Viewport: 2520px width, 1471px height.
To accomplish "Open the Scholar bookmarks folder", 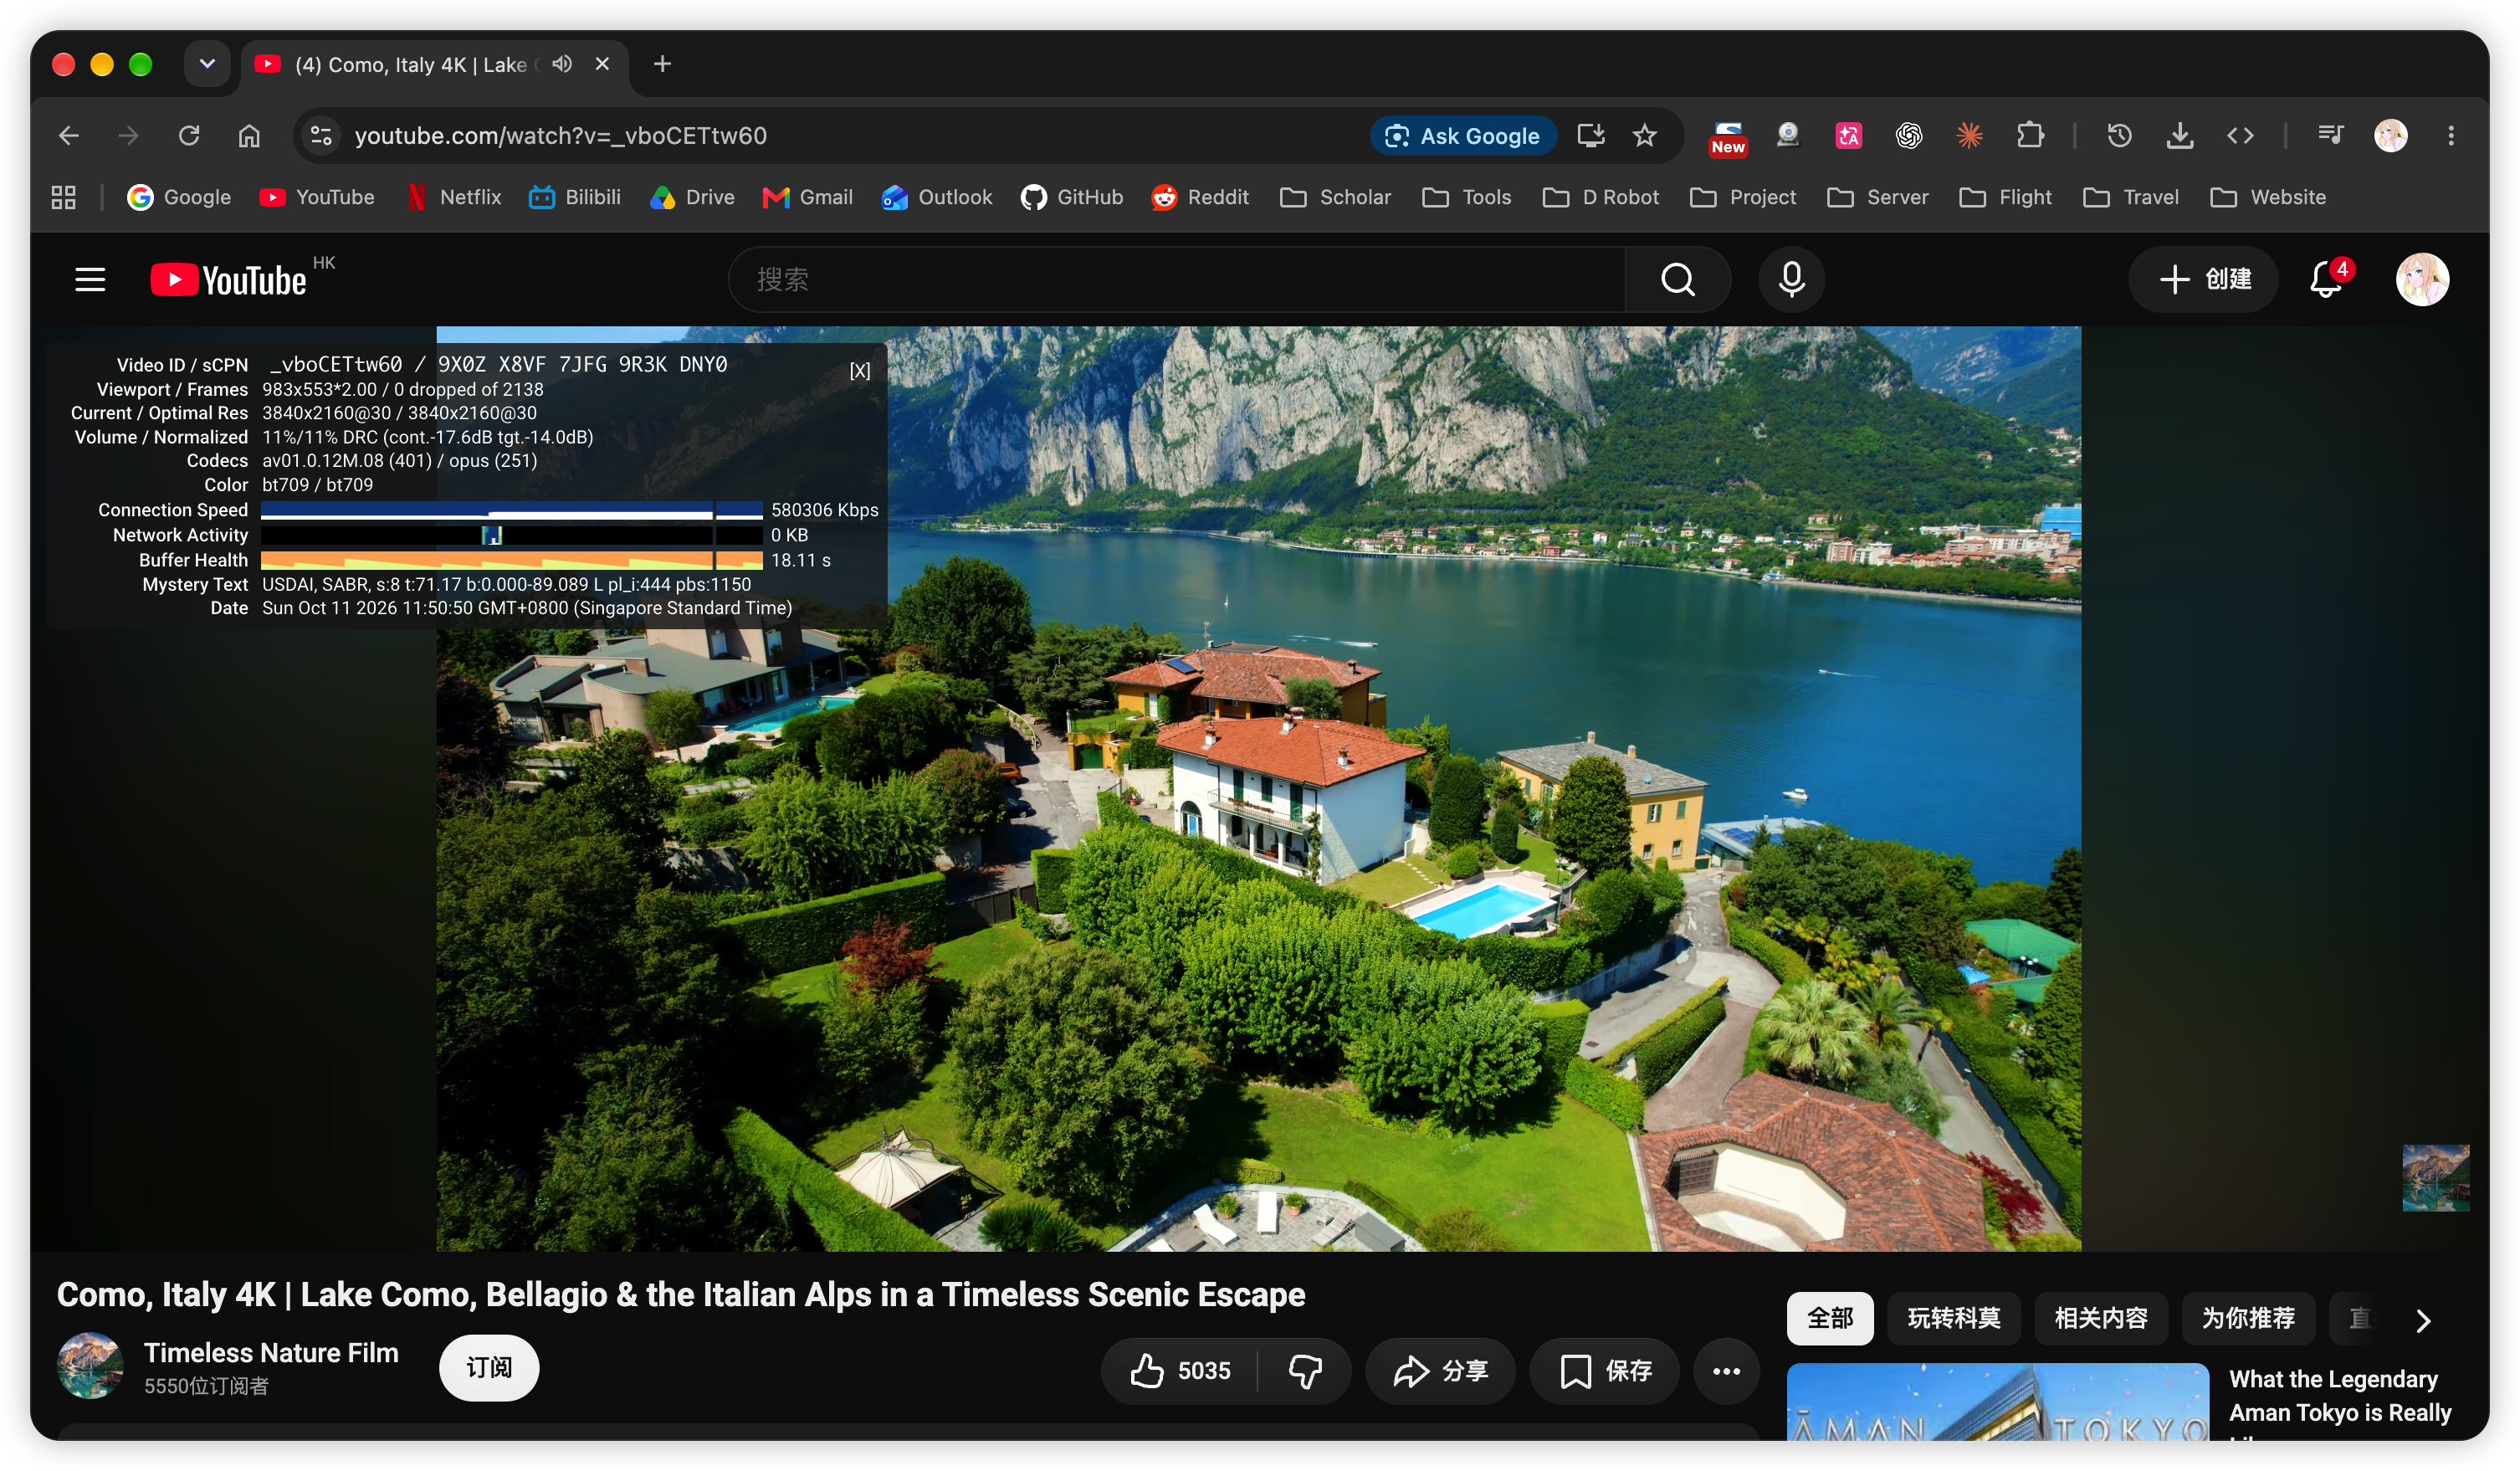I will pyautogui.click(x=1335, y=197).
